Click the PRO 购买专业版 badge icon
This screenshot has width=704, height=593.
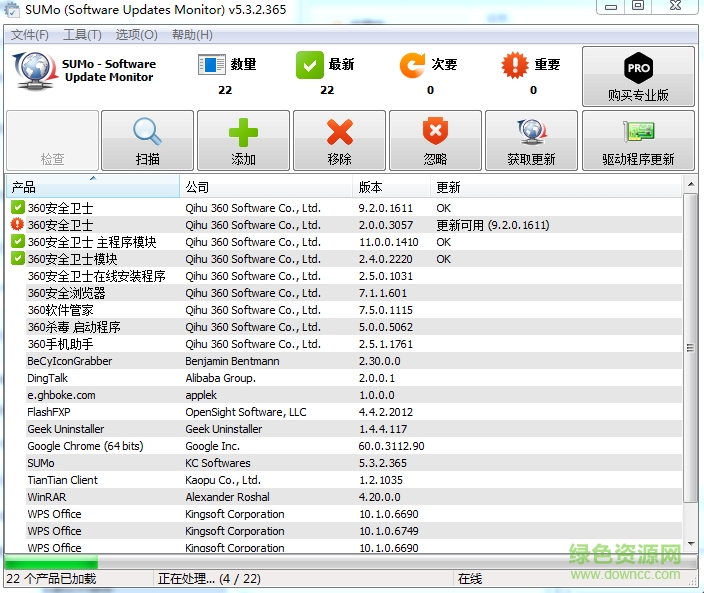pyautogui.click(x=638, y=68)
